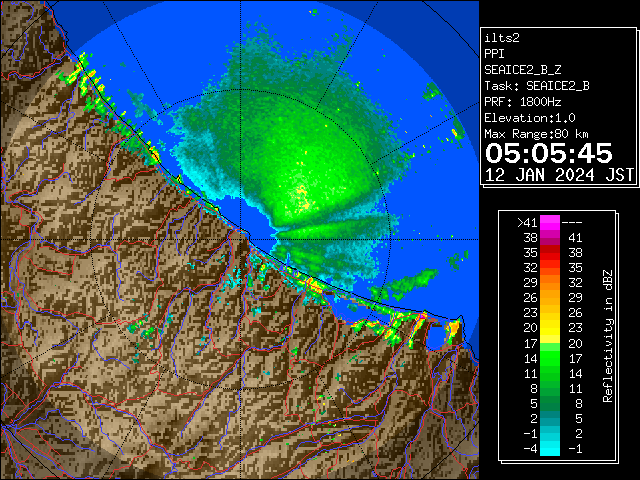Pick the orange 29 to 32 color band
The height and width of the screenshot is (480, 640).
click(x=550, y=282)
